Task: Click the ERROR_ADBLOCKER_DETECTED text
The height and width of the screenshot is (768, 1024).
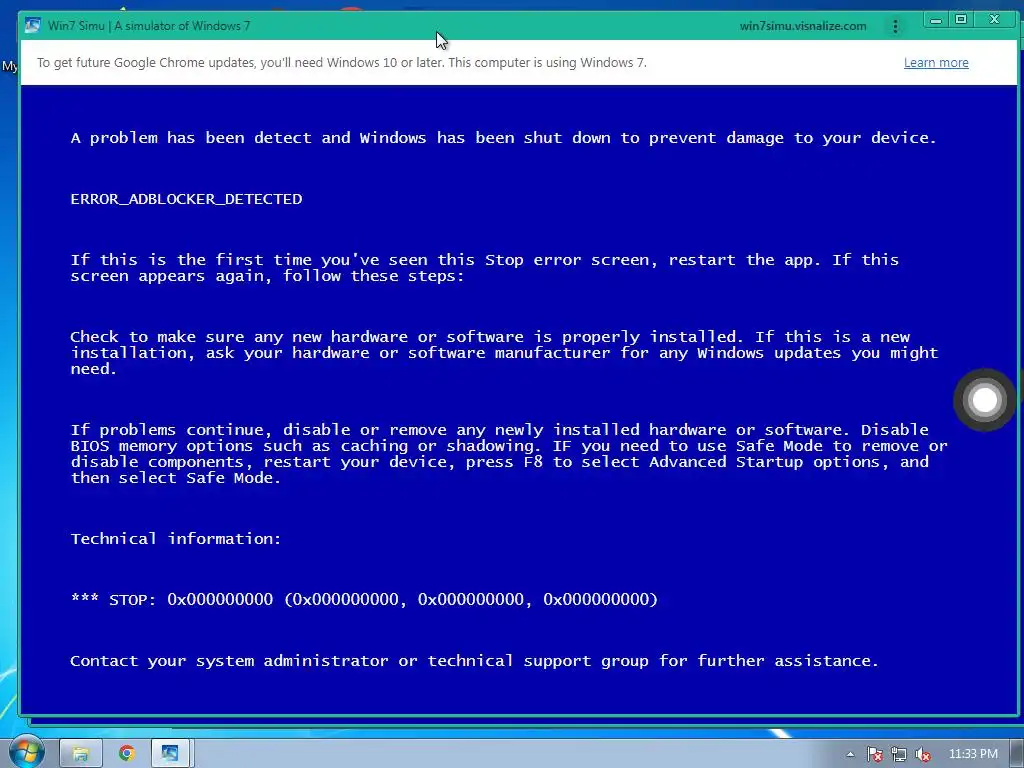Action: point(186,199)
